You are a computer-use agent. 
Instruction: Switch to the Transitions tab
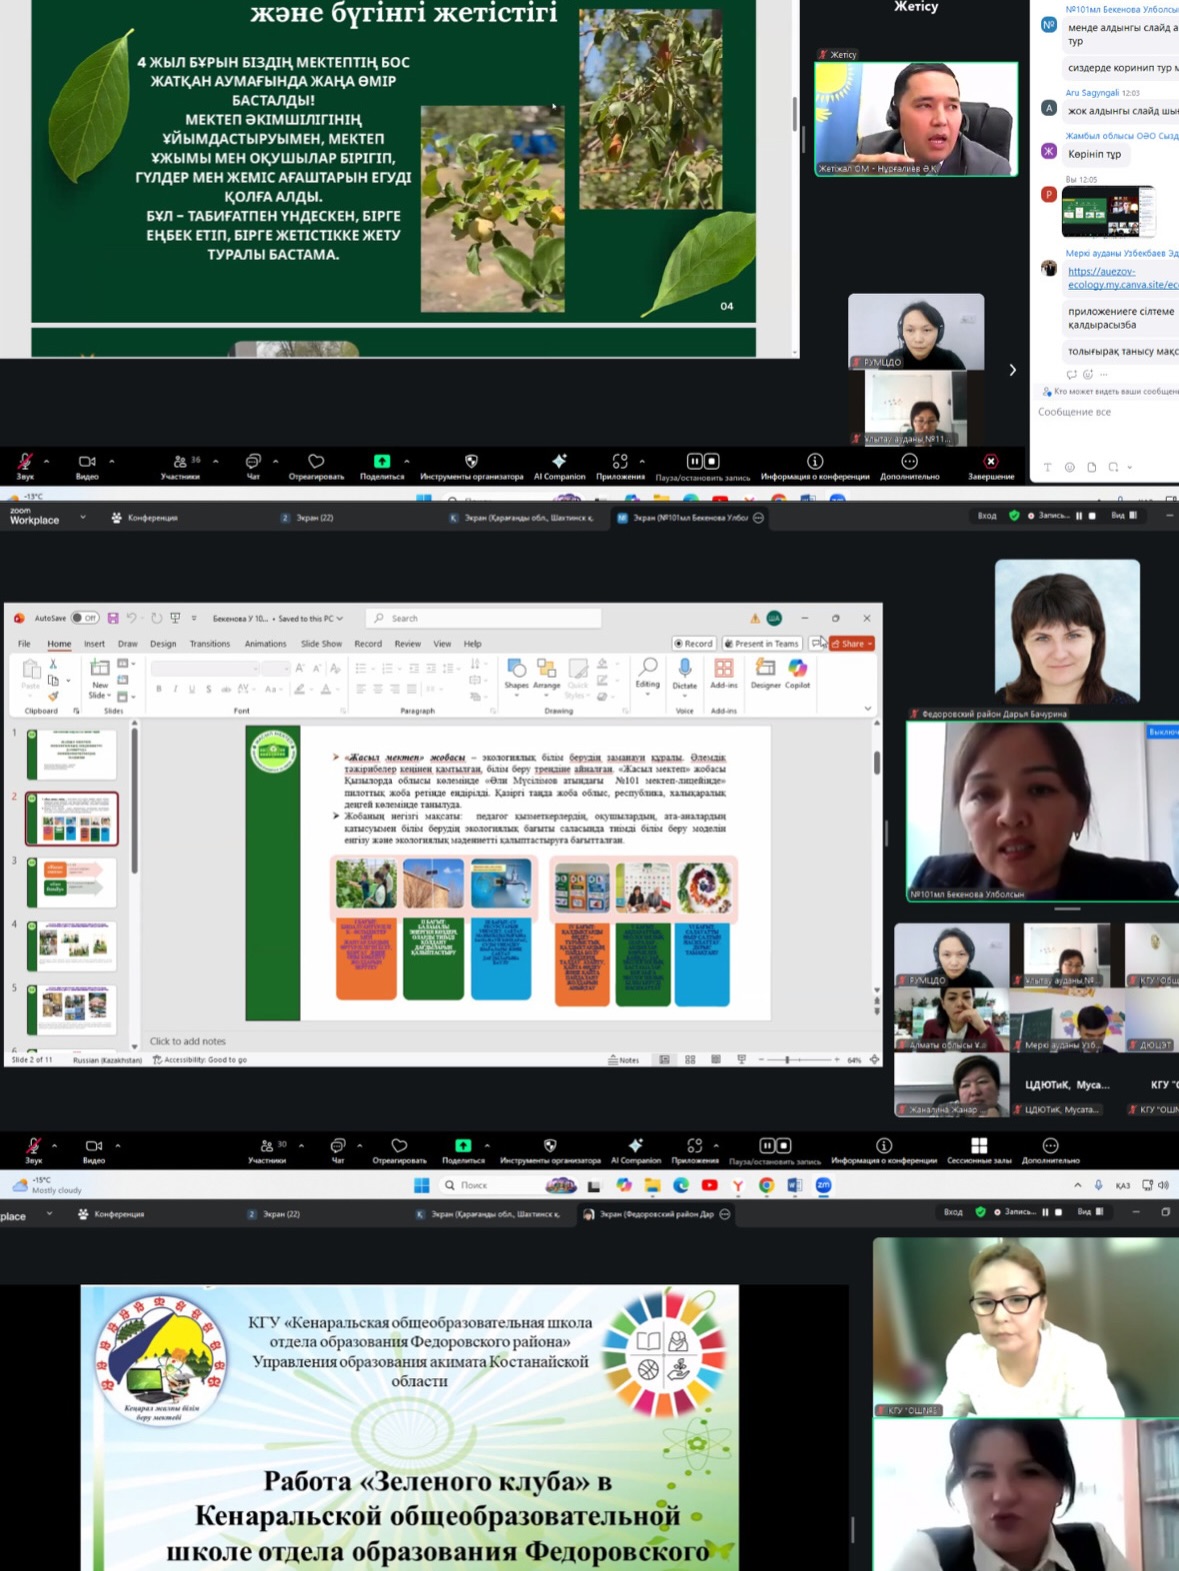[x=210, y=644]
